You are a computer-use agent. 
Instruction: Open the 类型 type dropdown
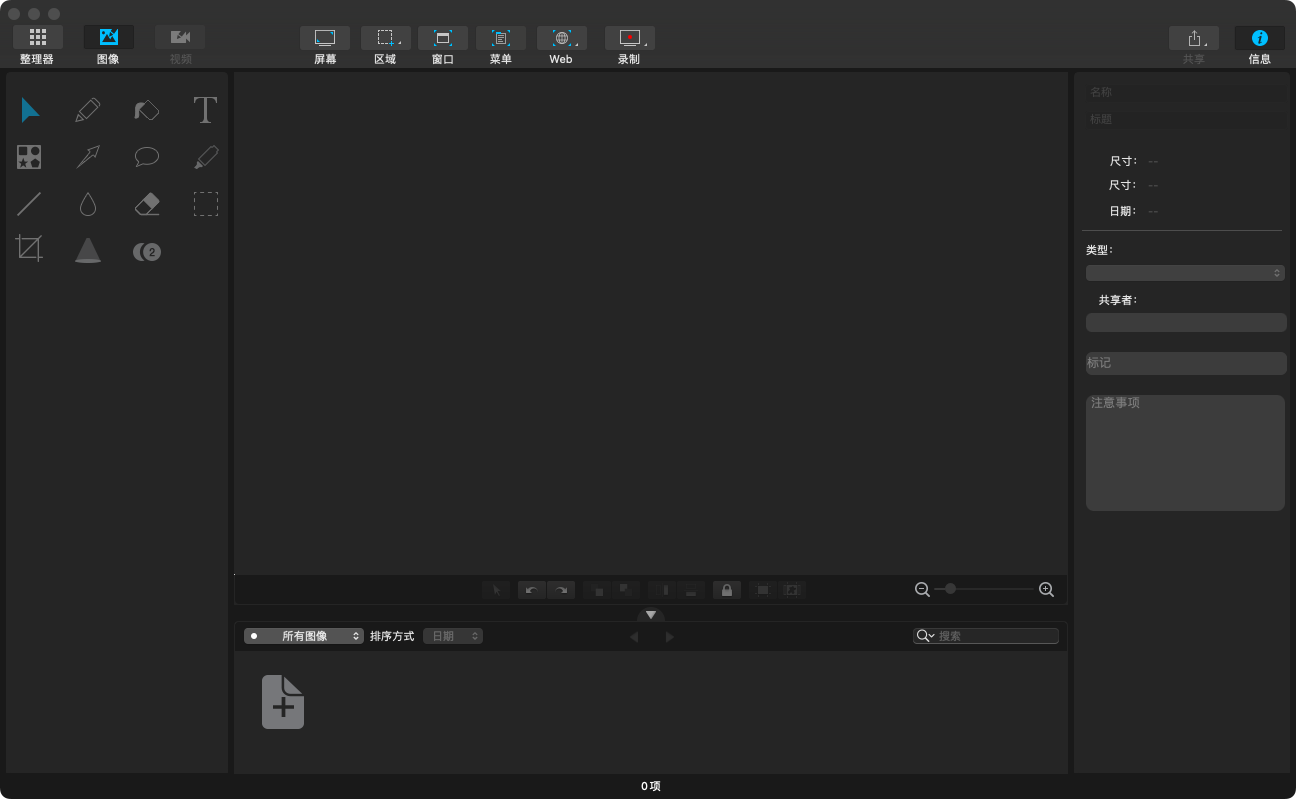[x=1185, y=273]
